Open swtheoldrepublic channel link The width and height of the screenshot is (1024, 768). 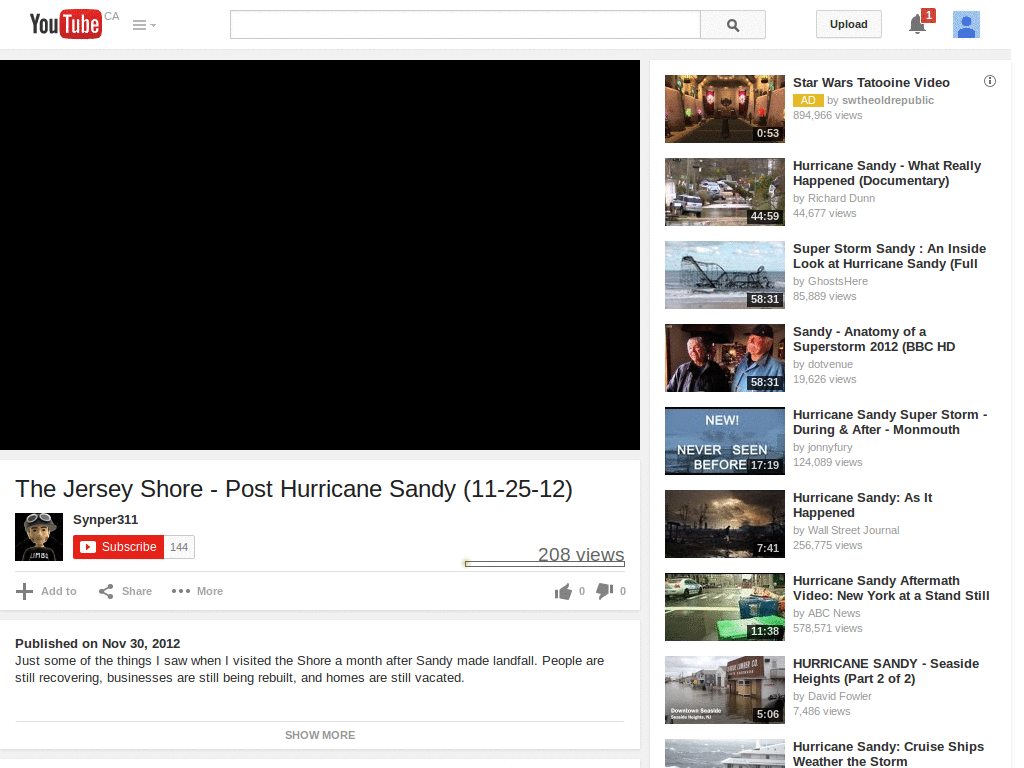[x=888, y=100]
